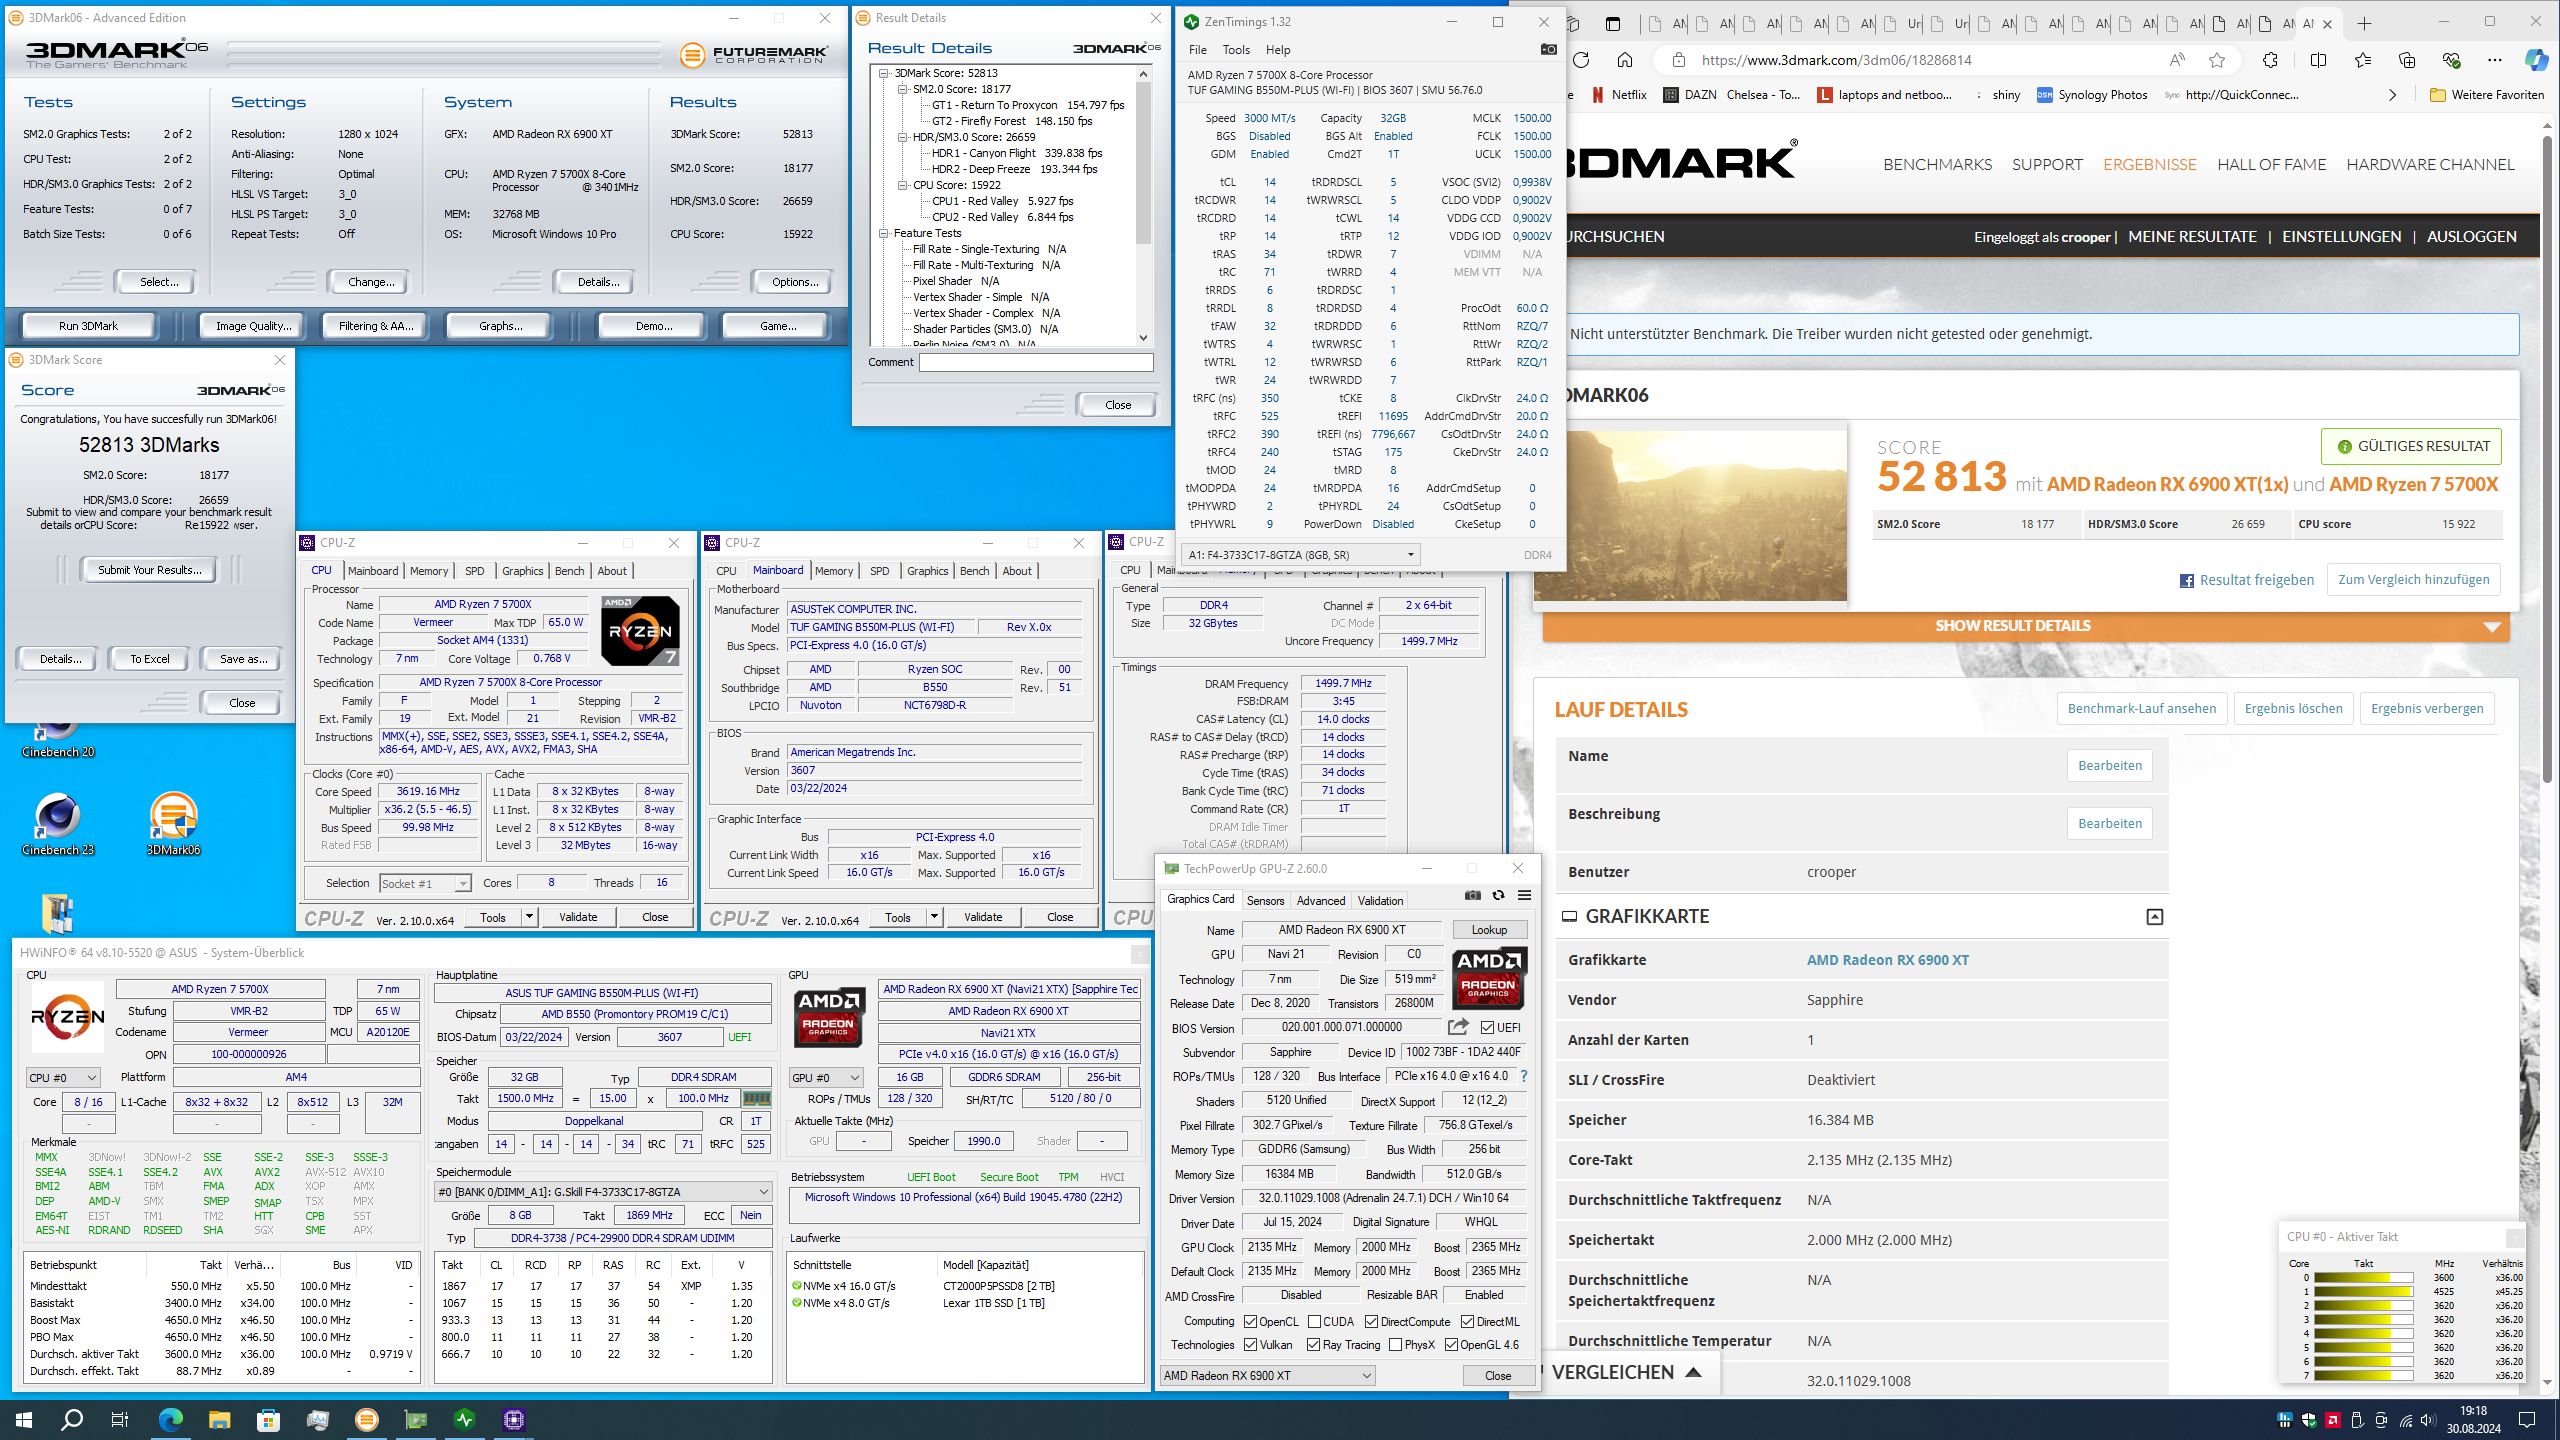Open GPU-Z hamburger menu

(1524, 895)
